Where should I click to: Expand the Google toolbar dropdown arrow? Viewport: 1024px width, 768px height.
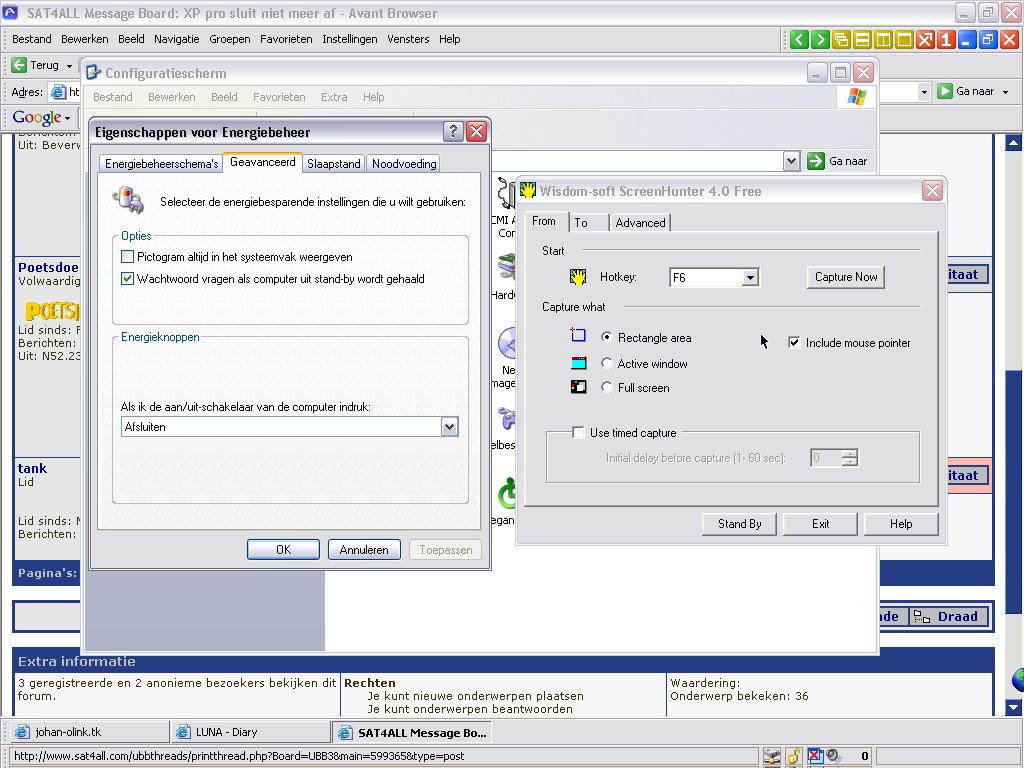(x=67, y=118)
